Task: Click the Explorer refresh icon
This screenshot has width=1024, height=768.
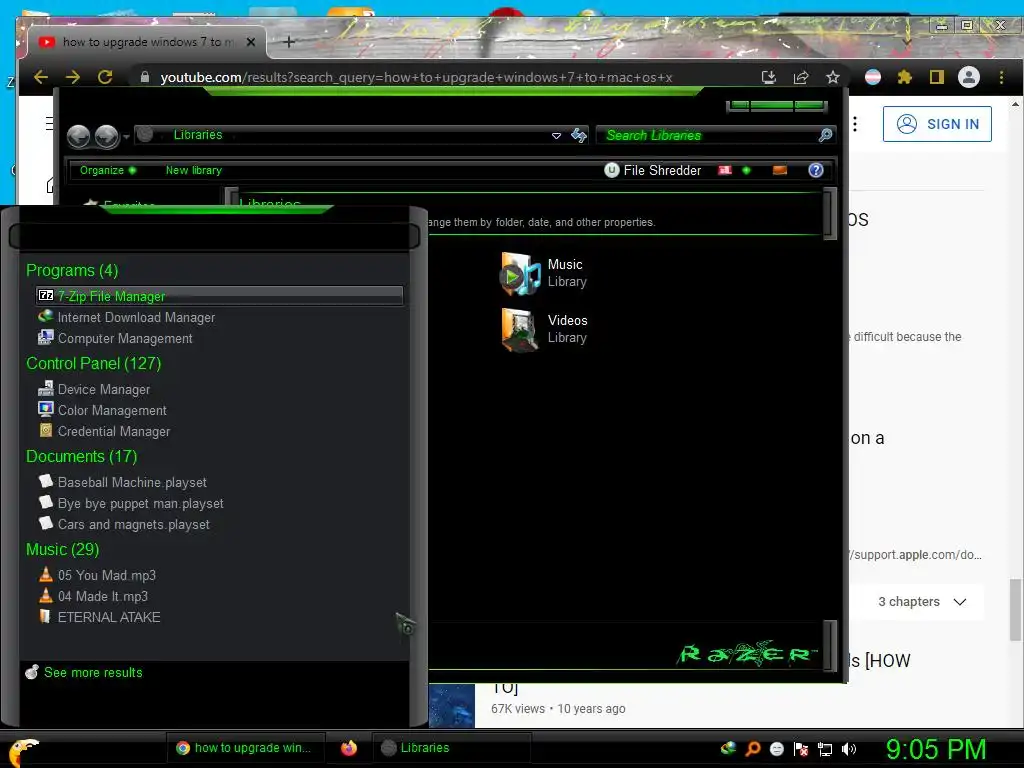Action: pos(579,135)
